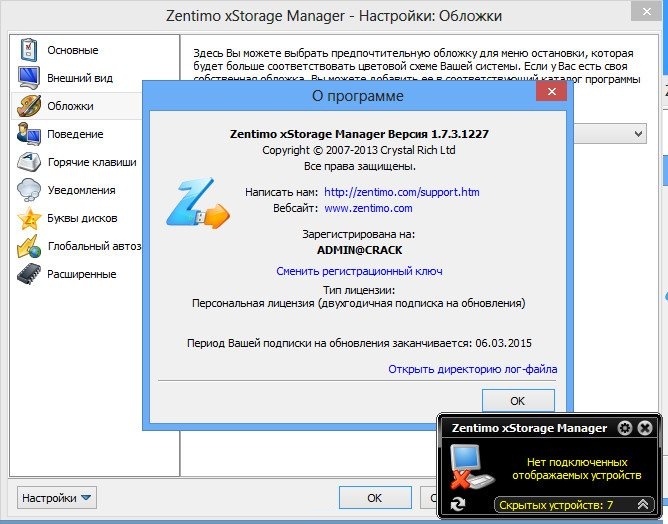Click the Внешний вид monitor icon
The image size is (668, 524).
point(28,77)
